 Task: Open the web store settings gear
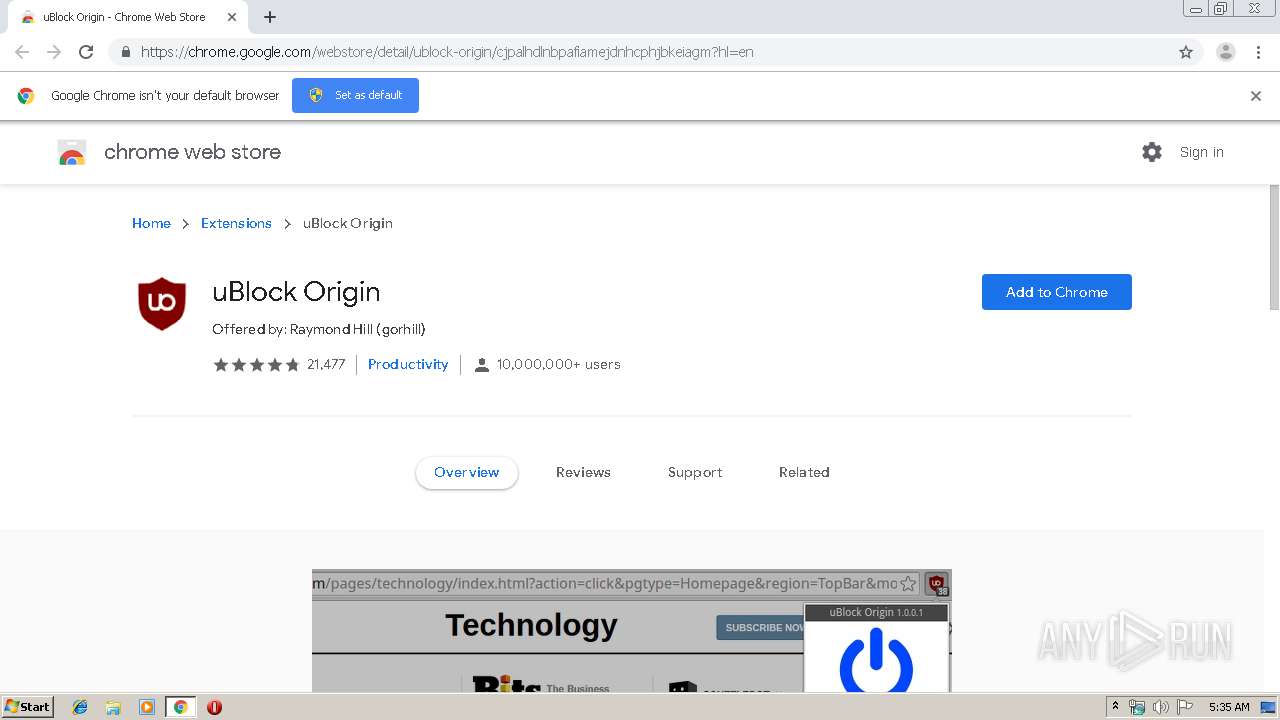coord(1152,152)
